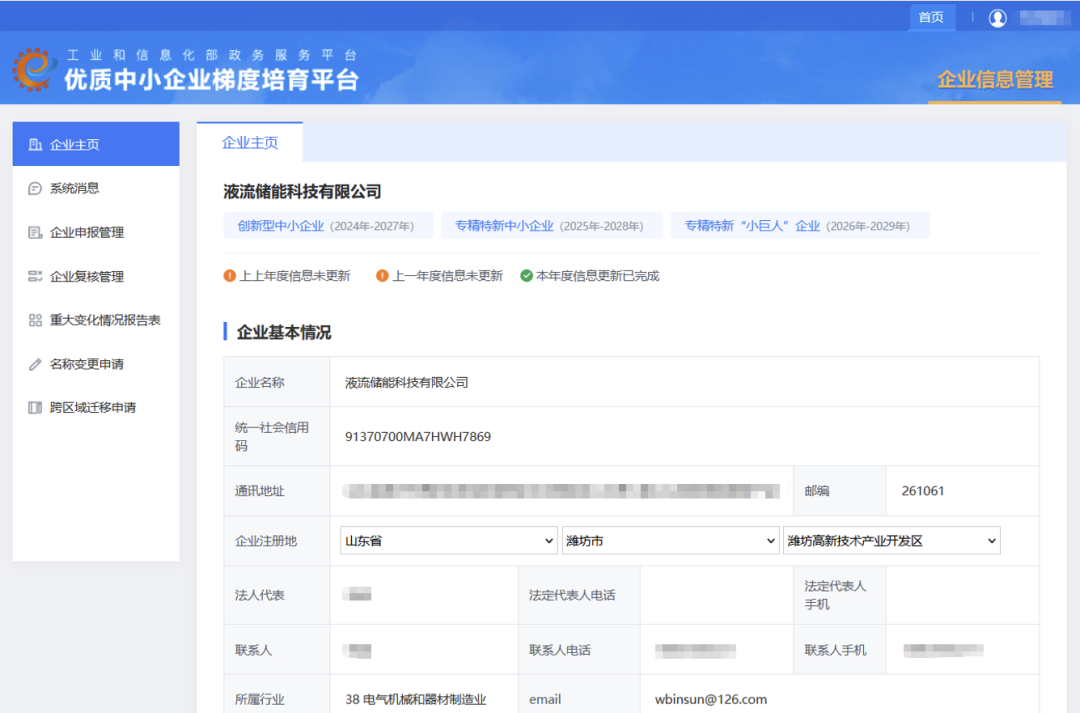Click the blurred 联系人电话 value
The width and height of the screenshot is (1080, 713).
695,650
